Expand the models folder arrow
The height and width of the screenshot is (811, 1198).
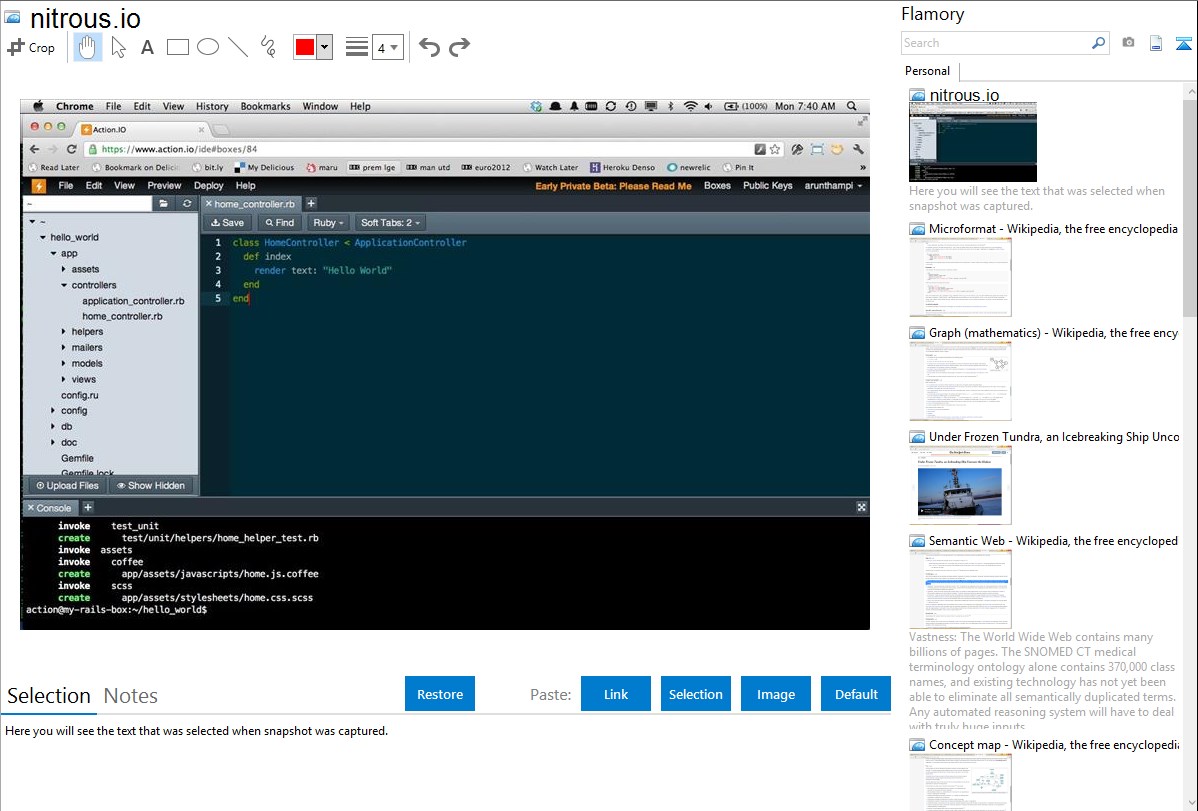63,364
